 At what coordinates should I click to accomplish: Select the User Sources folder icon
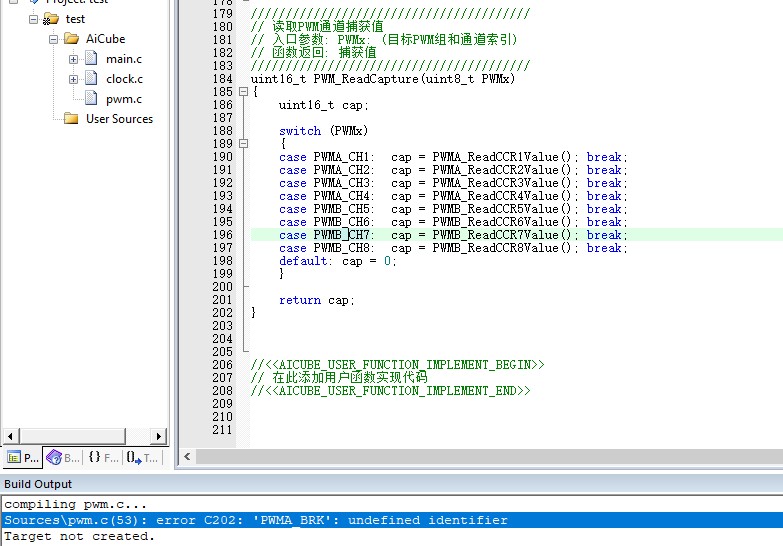coord(71,119)
